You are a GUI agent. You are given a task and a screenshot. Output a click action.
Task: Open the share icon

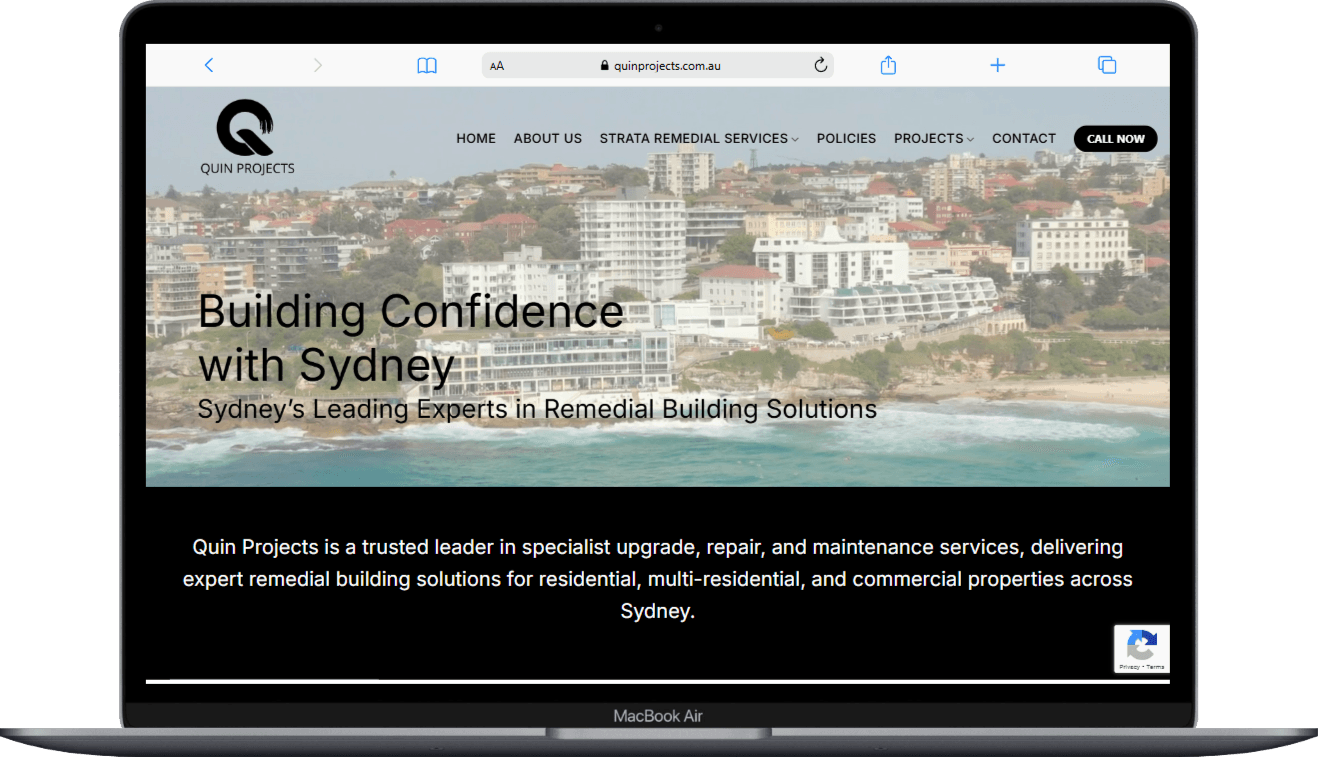pyautogui.click(x=888, y=65)
